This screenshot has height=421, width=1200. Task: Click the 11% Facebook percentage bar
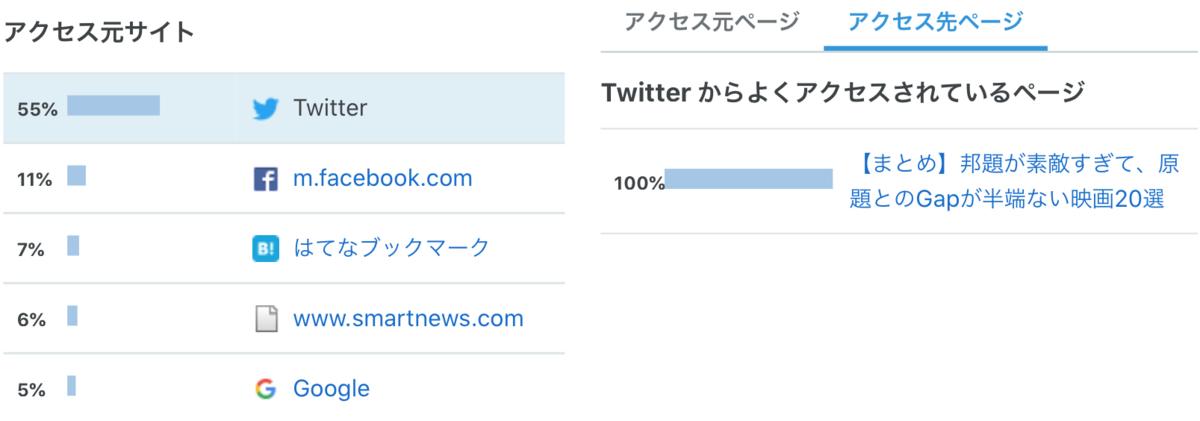pos(76,176)
